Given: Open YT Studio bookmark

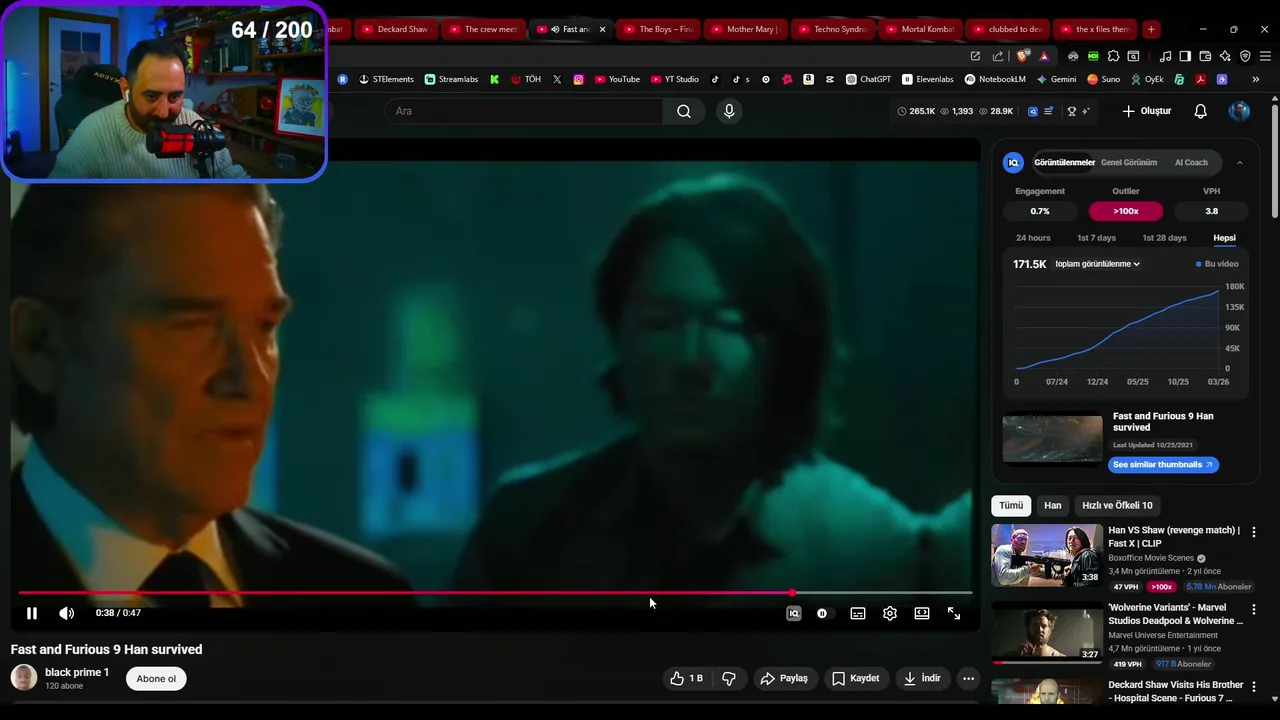Looking at the screenshot, I should click(x=675, y=79).
